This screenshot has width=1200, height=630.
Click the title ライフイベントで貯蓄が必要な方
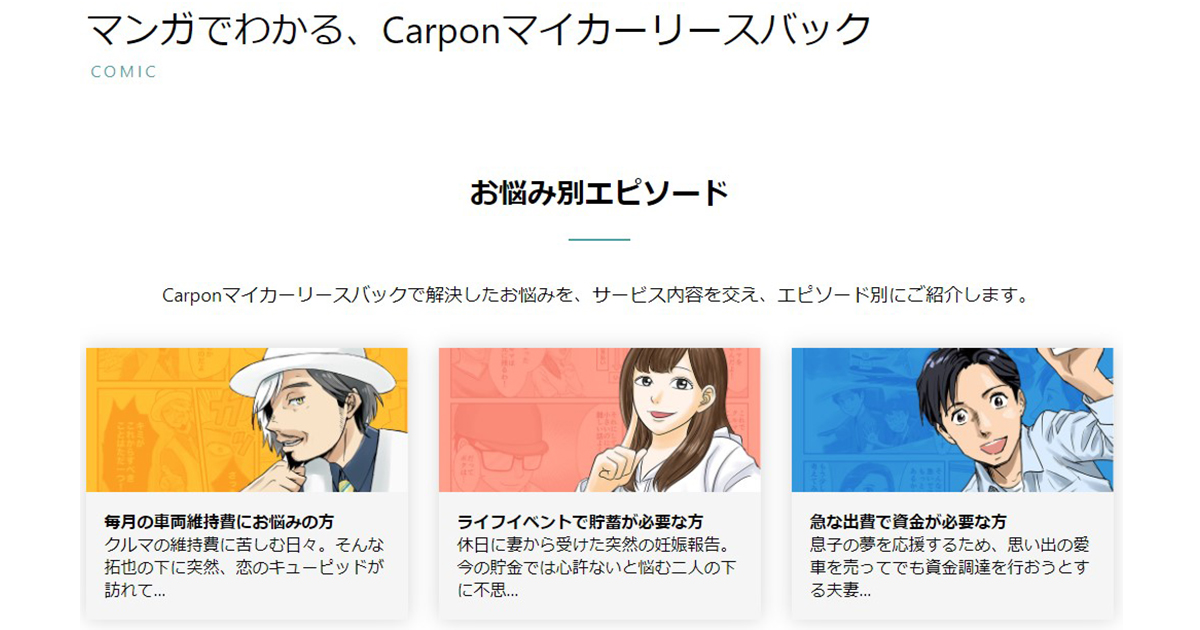(x=580, y=522)
